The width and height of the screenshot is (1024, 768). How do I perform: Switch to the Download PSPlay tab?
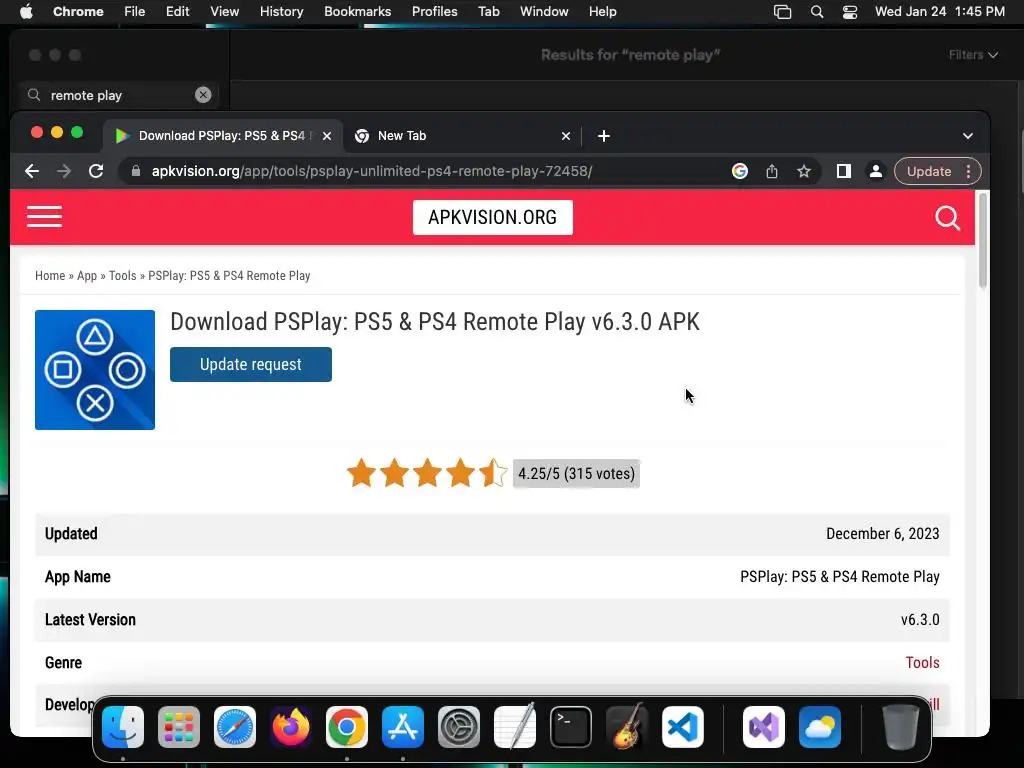[x=224, y=136]
